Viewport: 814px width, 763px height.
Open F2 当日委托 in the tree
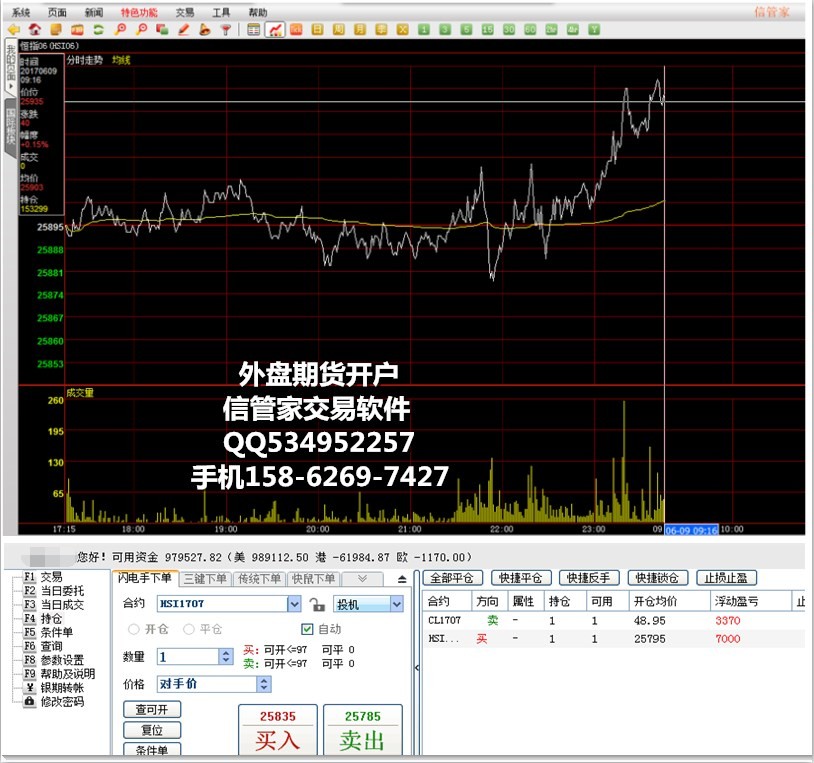coord(54,591)
